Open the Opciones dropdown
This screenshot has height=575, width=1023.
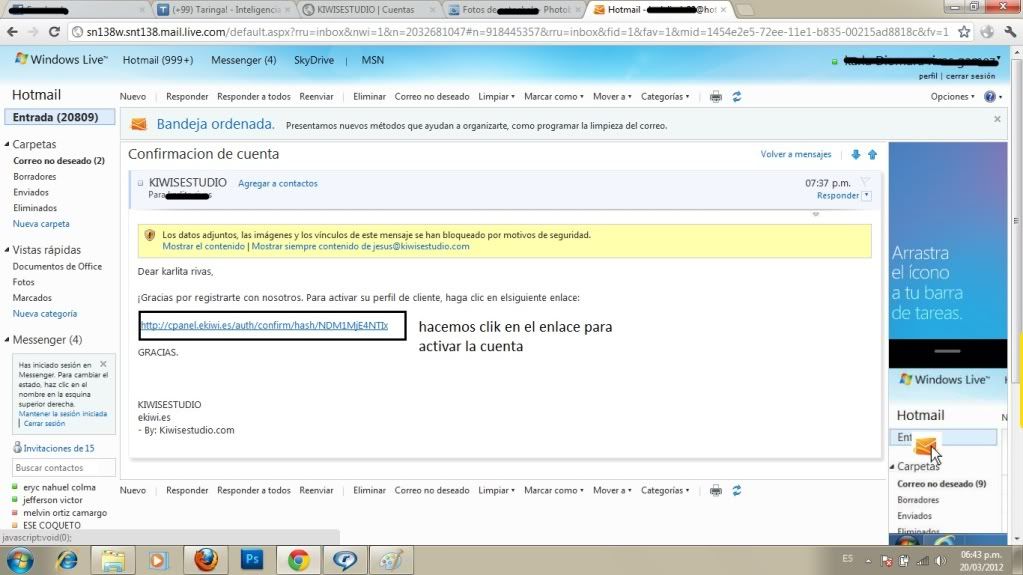click(953, 97)
